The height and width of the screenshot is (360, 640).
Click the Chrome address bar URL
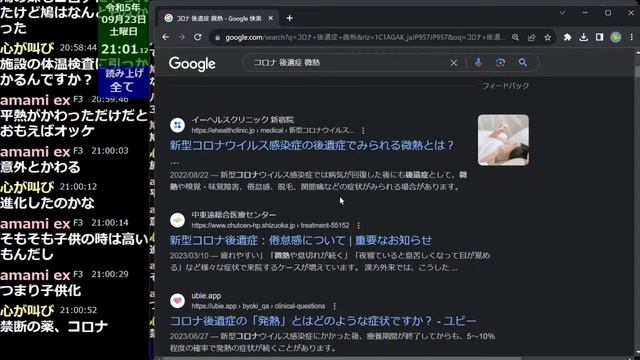(x=365, y=38)
